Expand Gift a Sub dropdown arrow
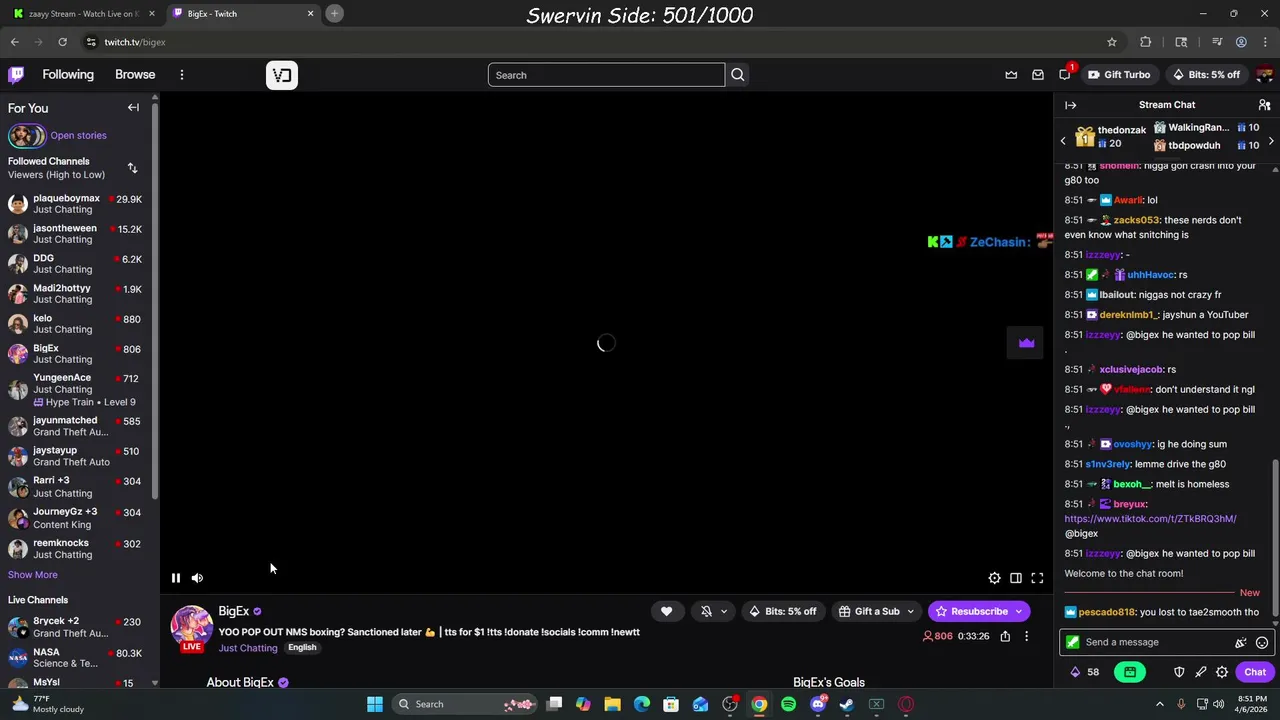This screenshot has height=720, width=1280. click(x=910, y=611)
